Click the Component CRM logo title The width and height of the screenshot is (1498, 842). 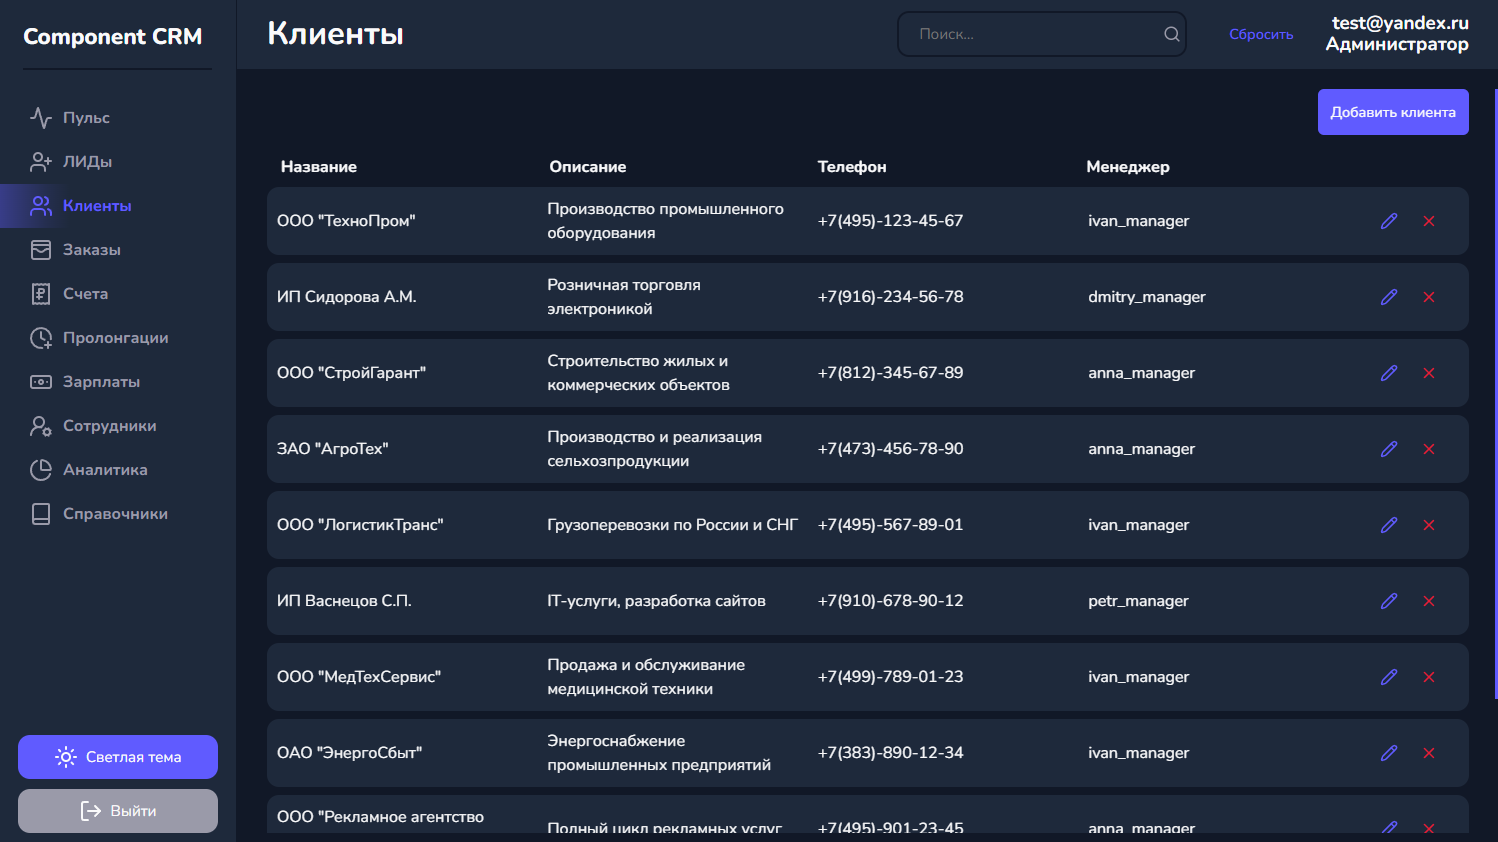[x=112, y=37]
